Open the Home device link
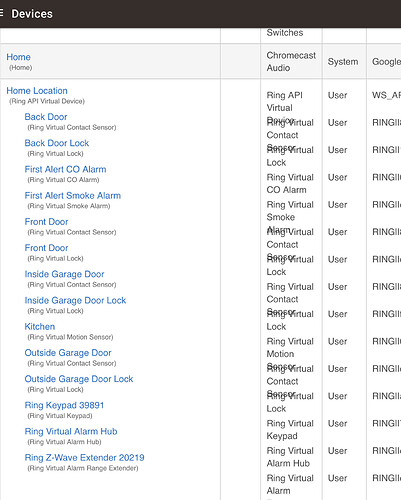 point(19,57)
